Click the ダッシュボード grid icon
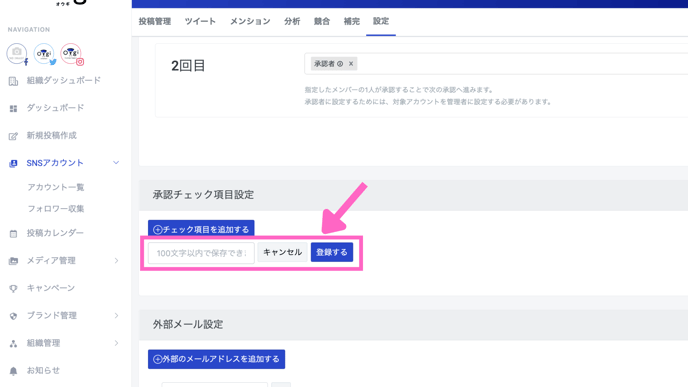This screenshot has width=688, height=387. [x=13, y=108]
